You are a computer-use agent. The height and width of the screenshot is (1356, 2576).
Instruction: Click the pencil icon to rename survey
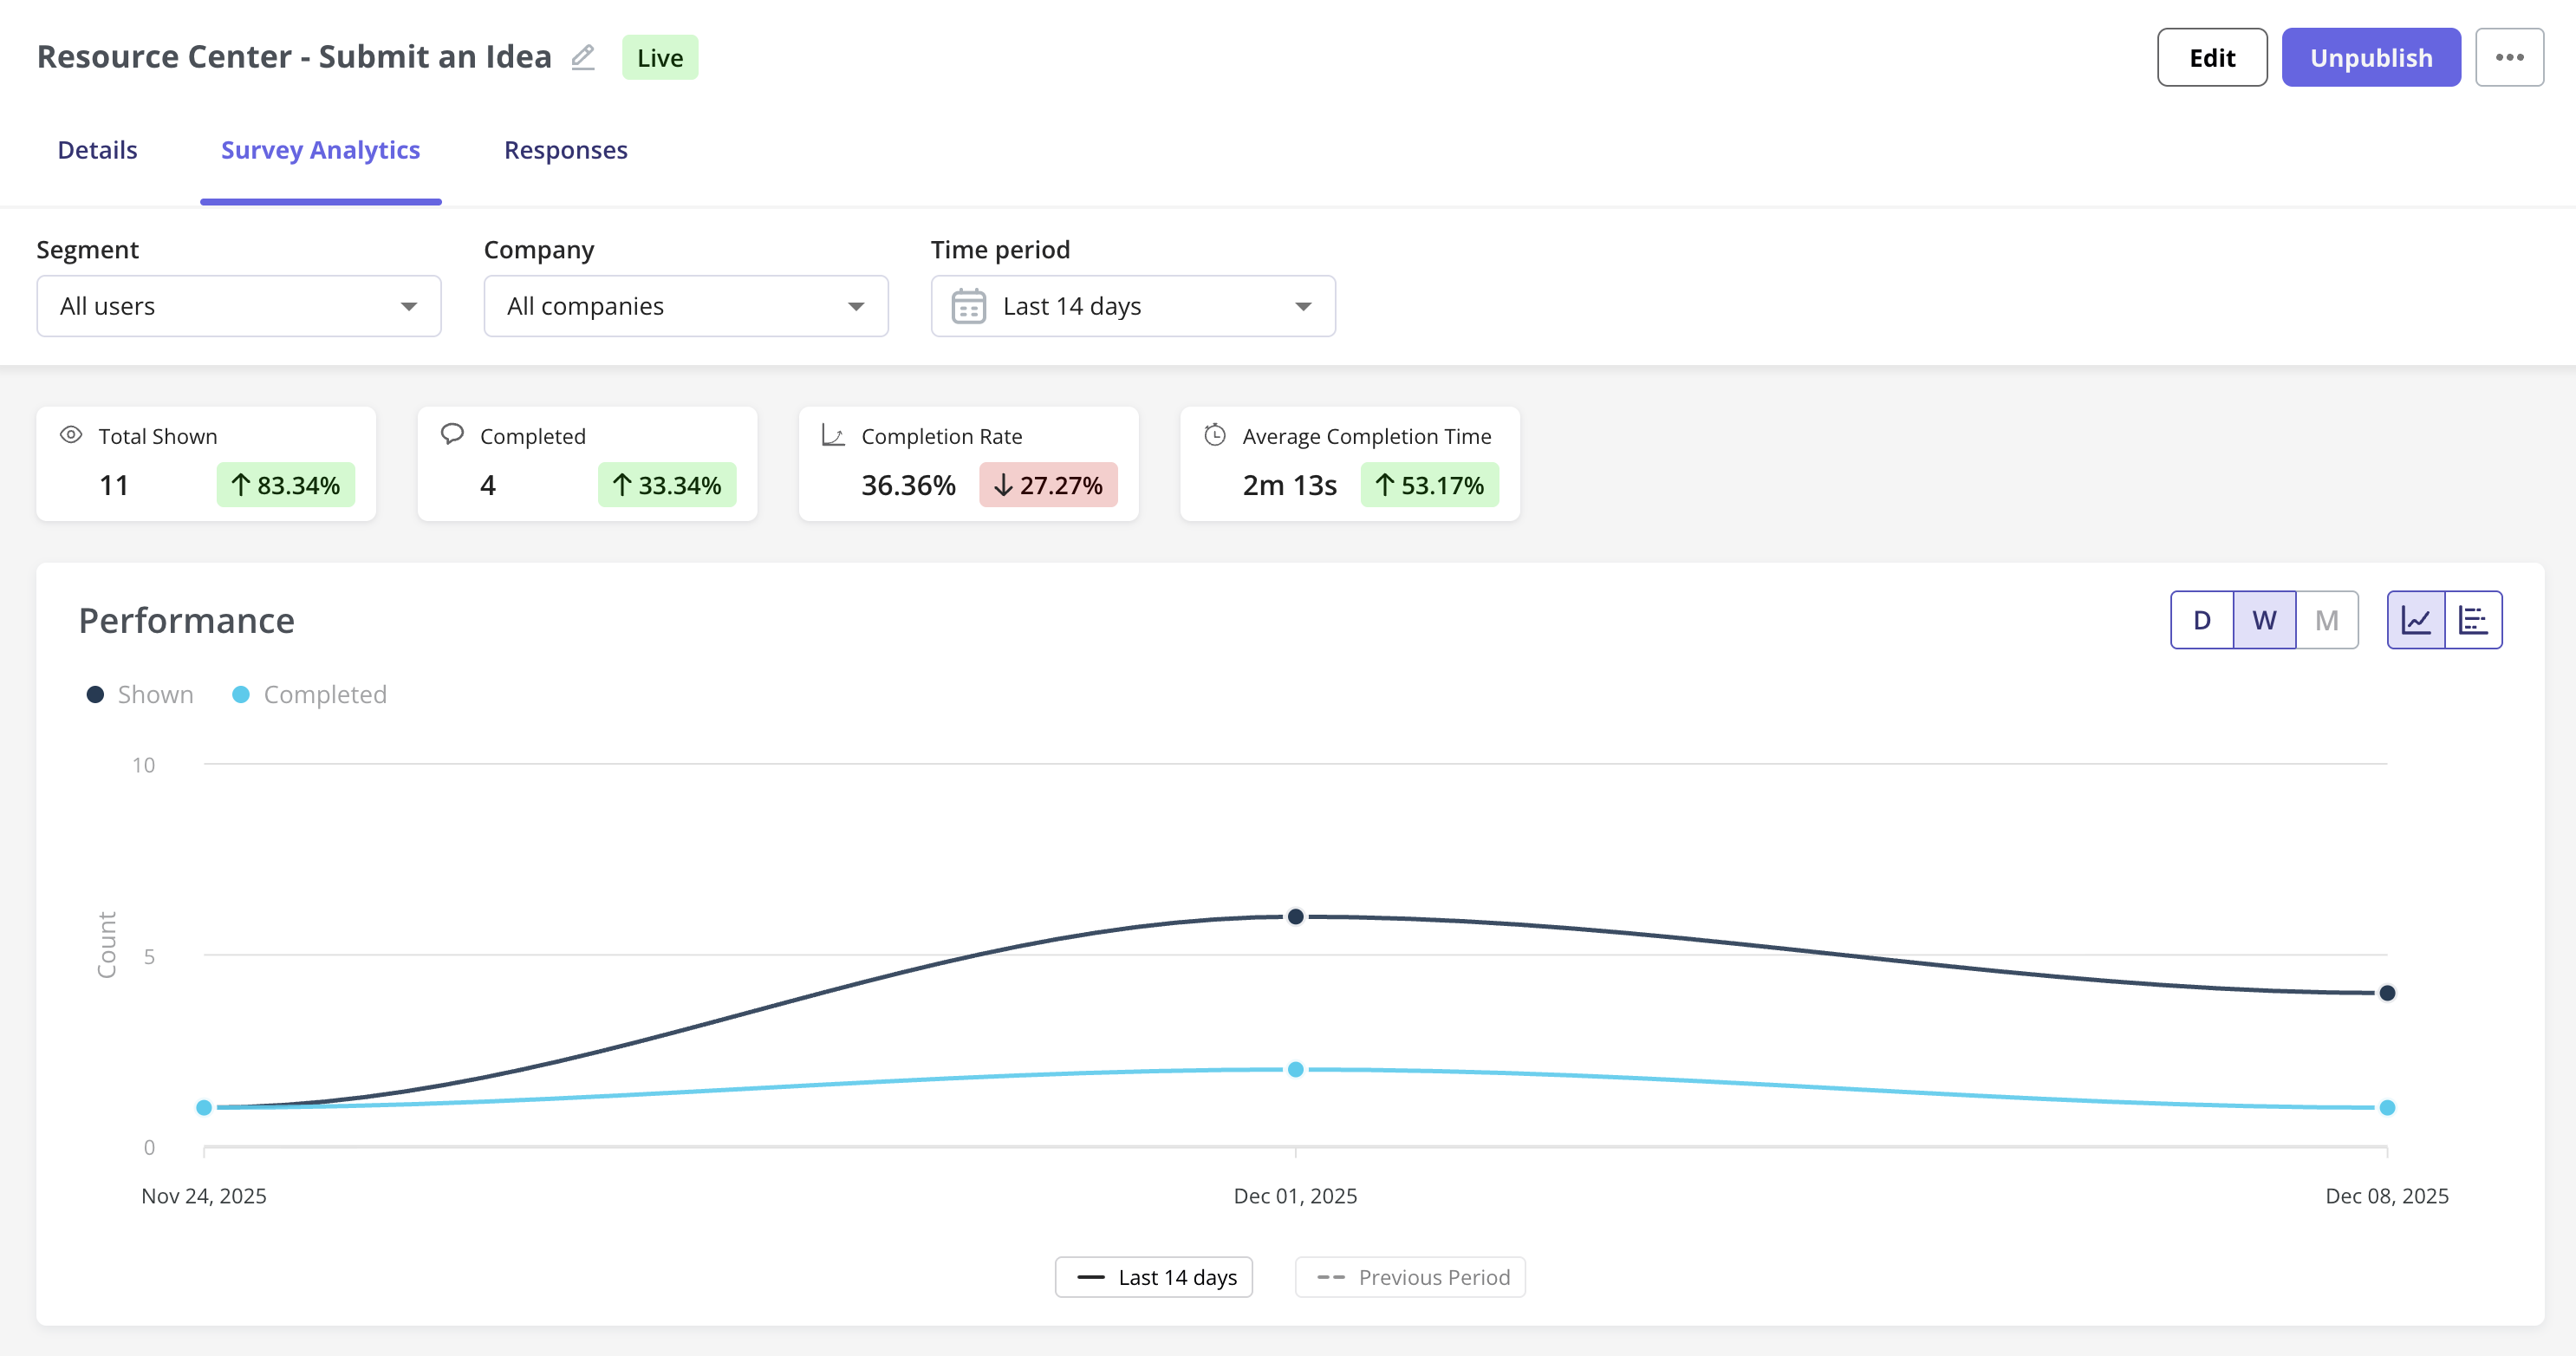[583, 57]
